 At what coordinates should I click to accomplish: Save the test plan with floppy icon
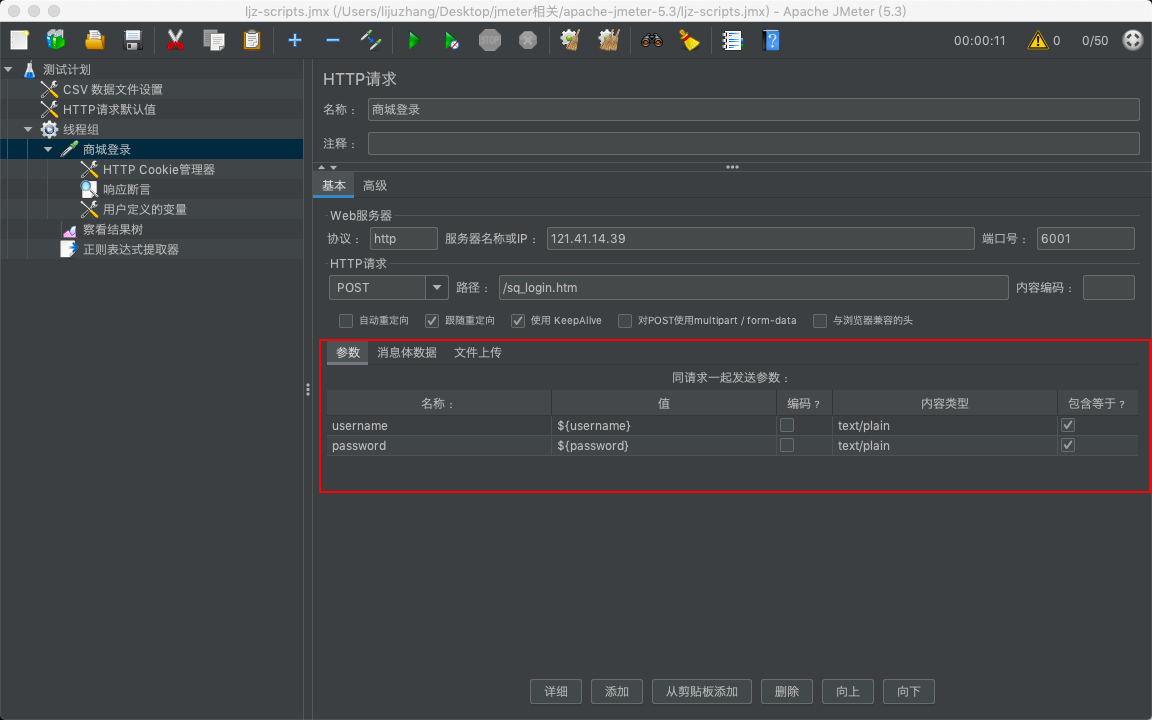pyautogui.click(x=133, y=40)
